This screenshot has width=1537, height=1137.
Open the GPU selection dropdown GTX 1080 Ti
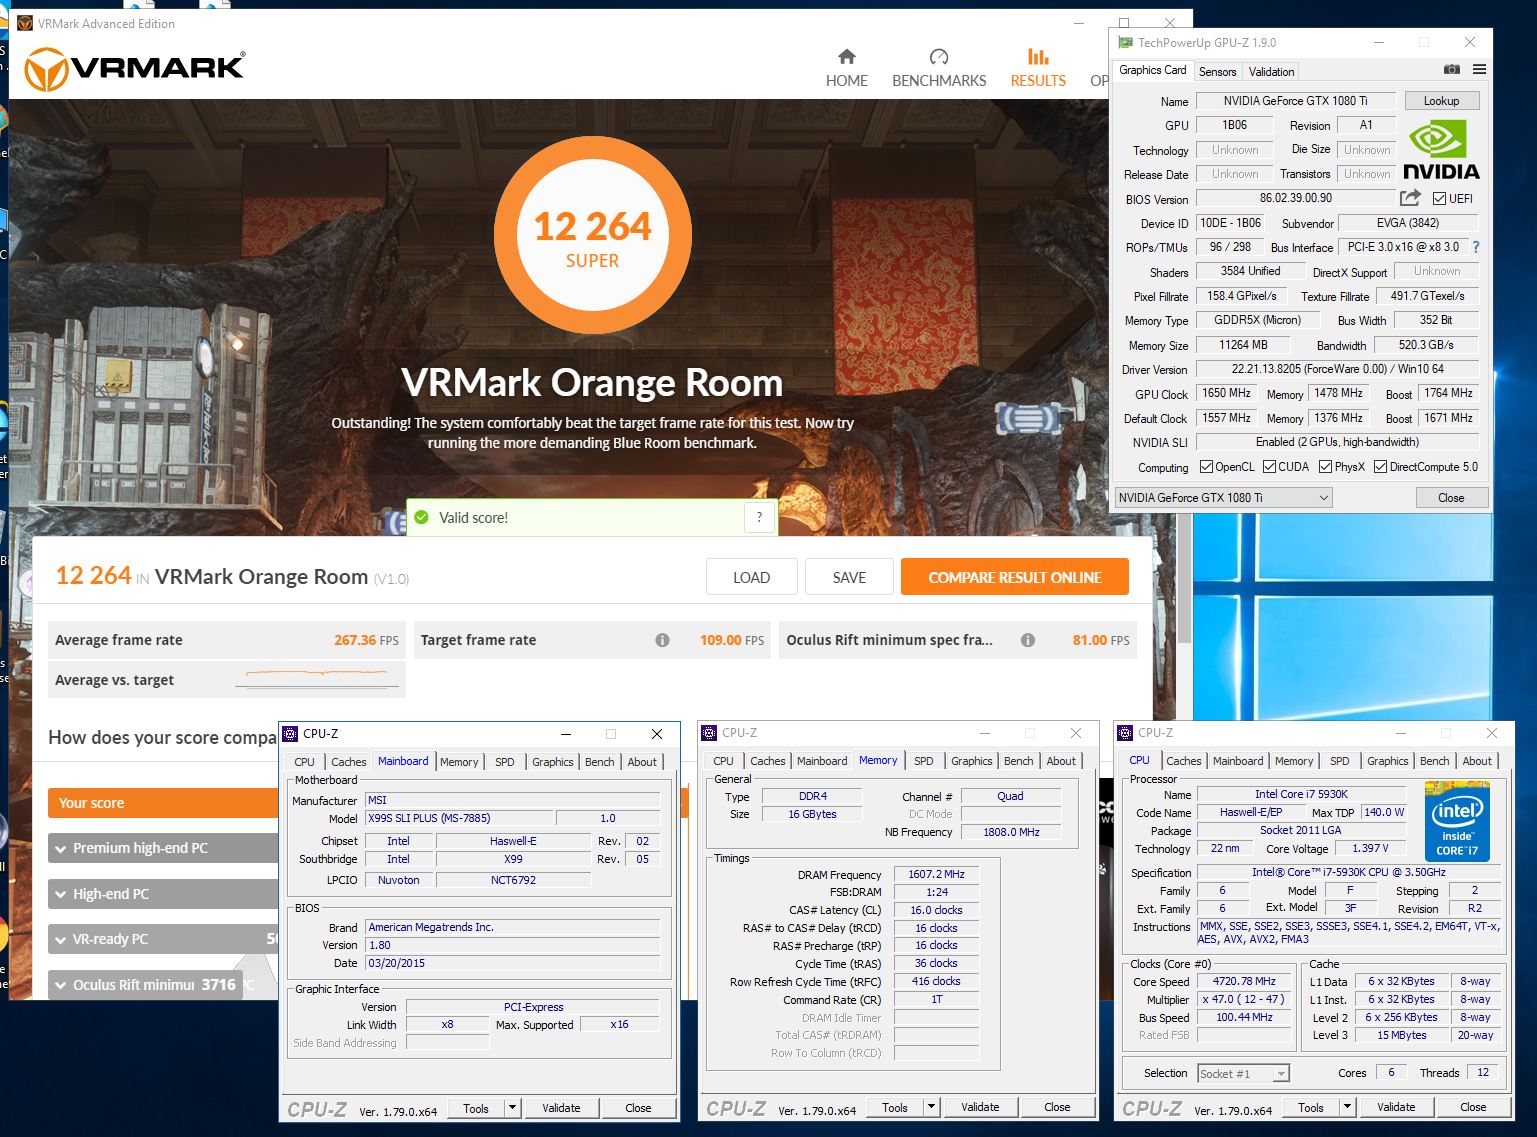(x=1224, y=498)
